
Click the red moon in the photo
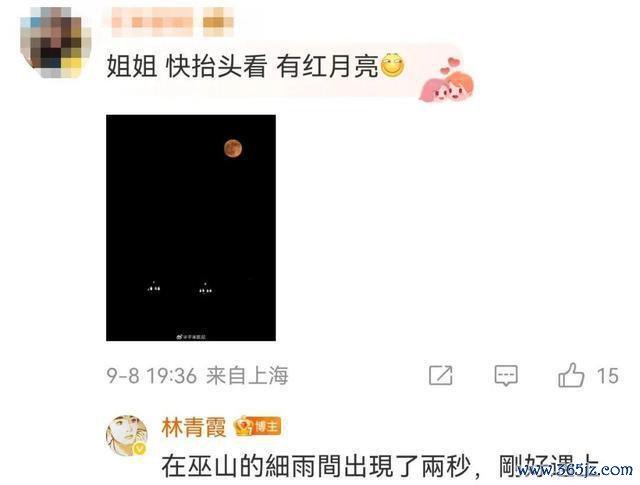click(233, 148)
